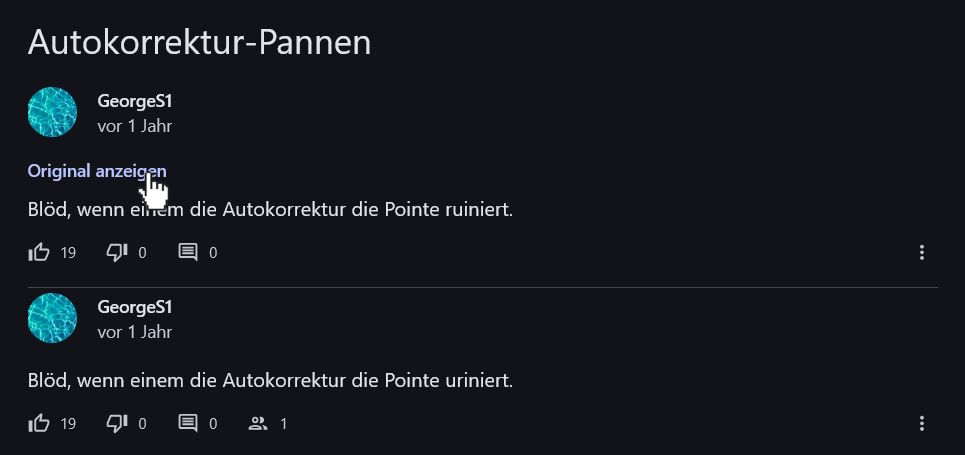This screenshot has height=455, width=965.
Task: Open the avatar of the top comment
Action: tap(52, 112)
